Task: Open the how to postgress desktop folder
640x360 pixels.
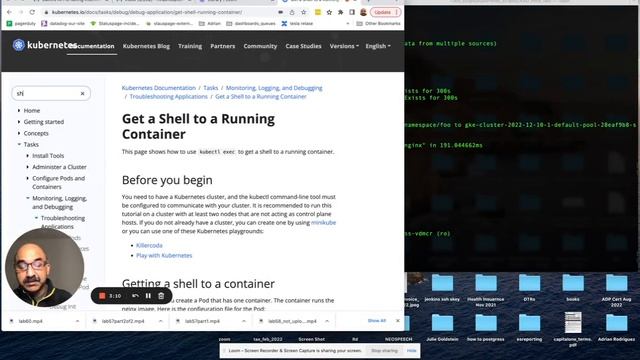Action: tap(486, 328)
